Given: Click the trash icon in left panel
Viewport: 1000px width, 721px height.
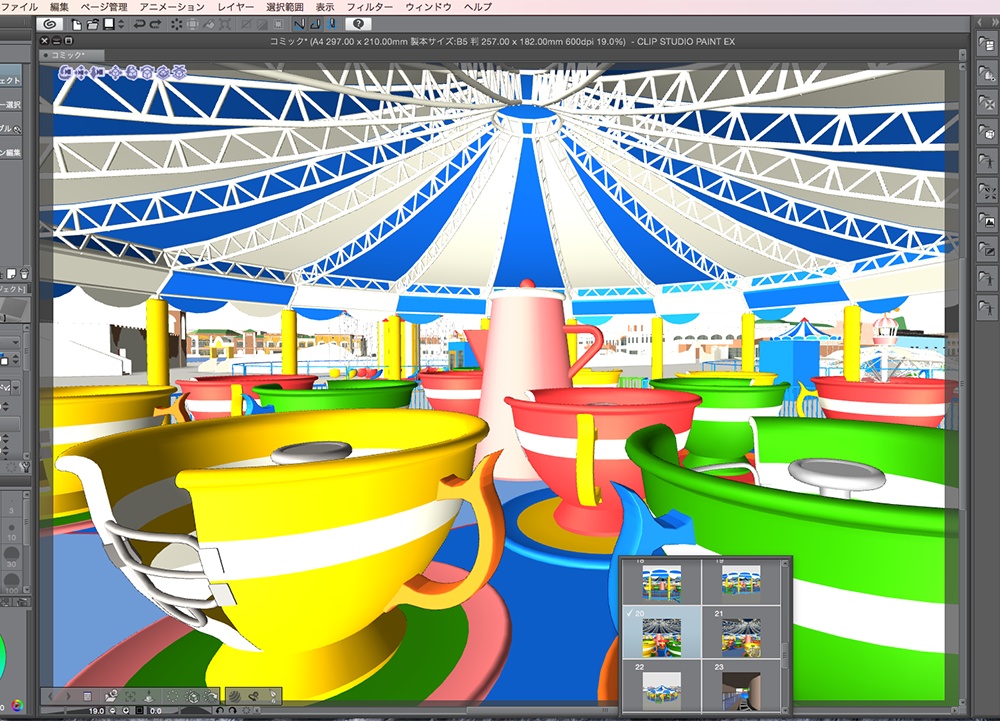Looking at the screenshot, I should coord(24,273).
